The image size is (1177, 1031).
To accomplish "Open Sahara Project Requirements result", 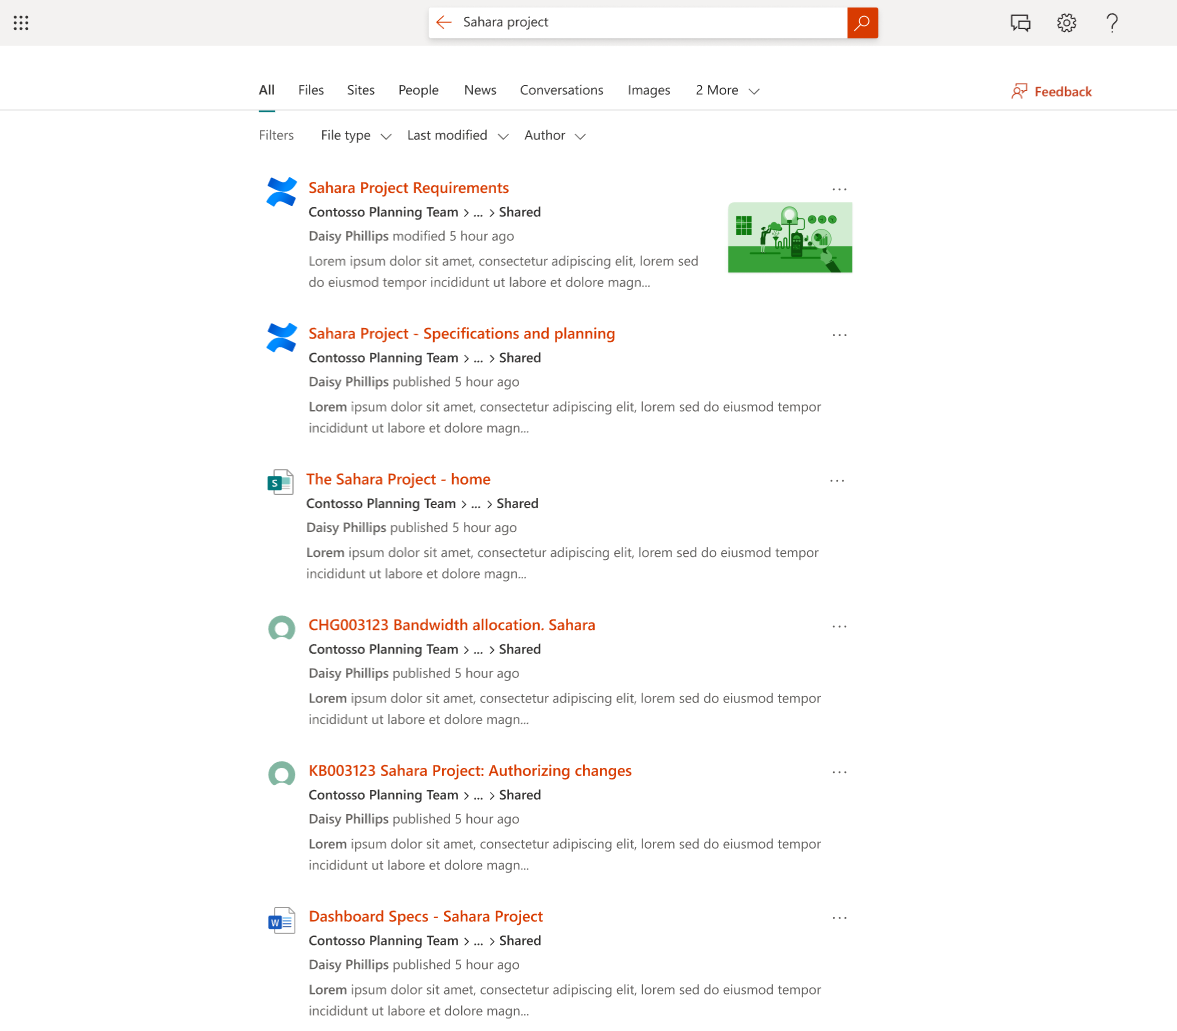I will 408,188.
